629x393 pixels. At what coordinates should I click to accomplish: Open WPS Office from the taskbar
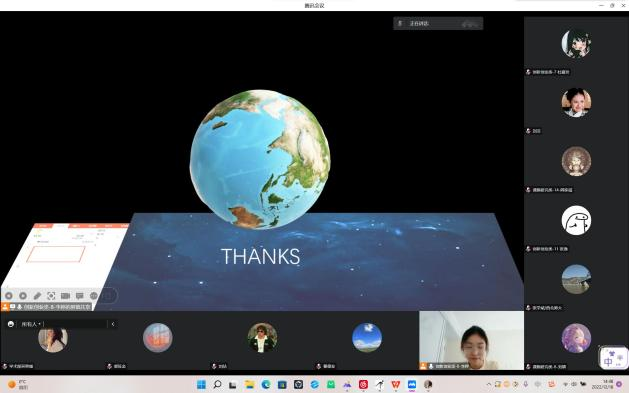[x=396, y=385]
